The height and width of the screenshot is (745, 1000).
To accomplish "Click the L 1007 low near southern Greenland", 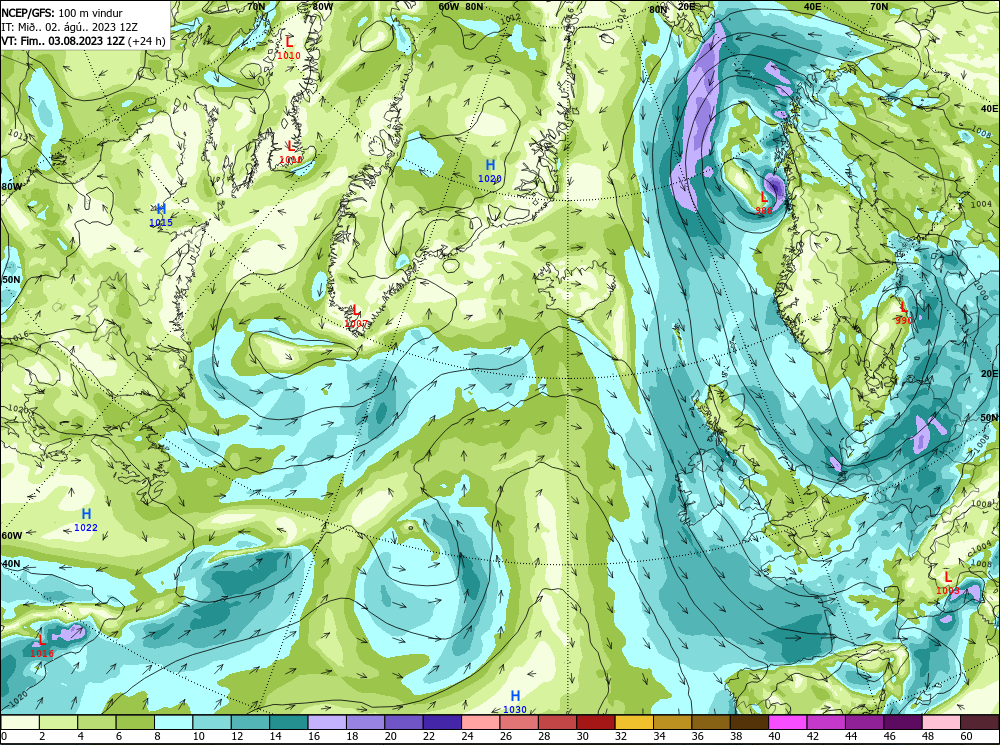I will pyautogui.click(x=356, y=317).
